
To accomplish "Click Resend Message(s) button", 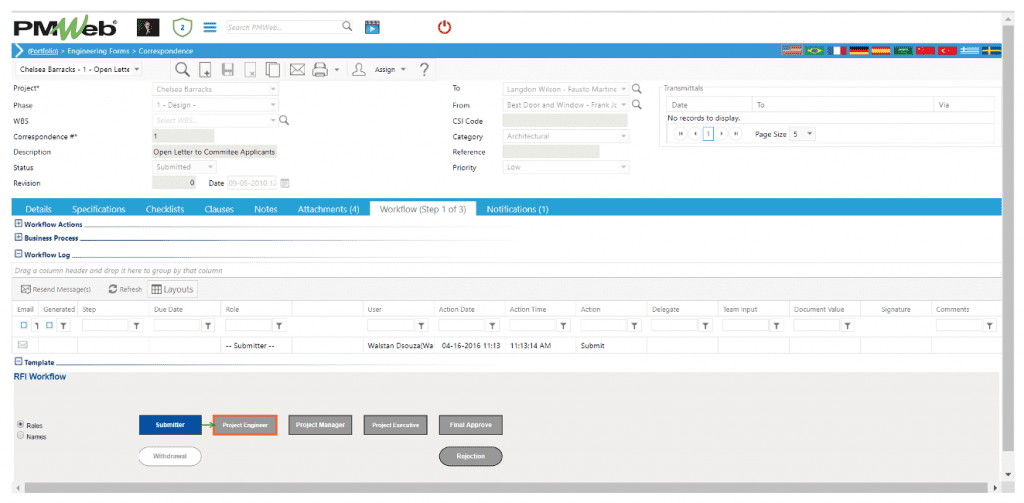I will [x=56, y=289].
